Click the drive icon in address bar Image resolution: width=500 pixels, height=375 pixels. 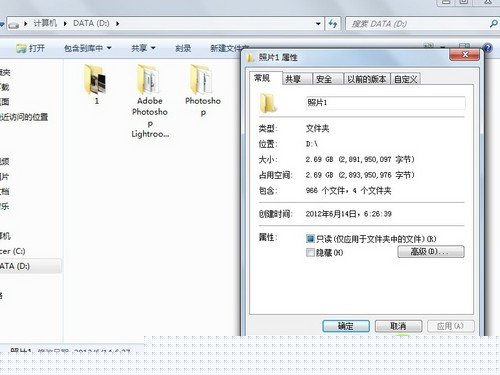[x=13, y=24]
